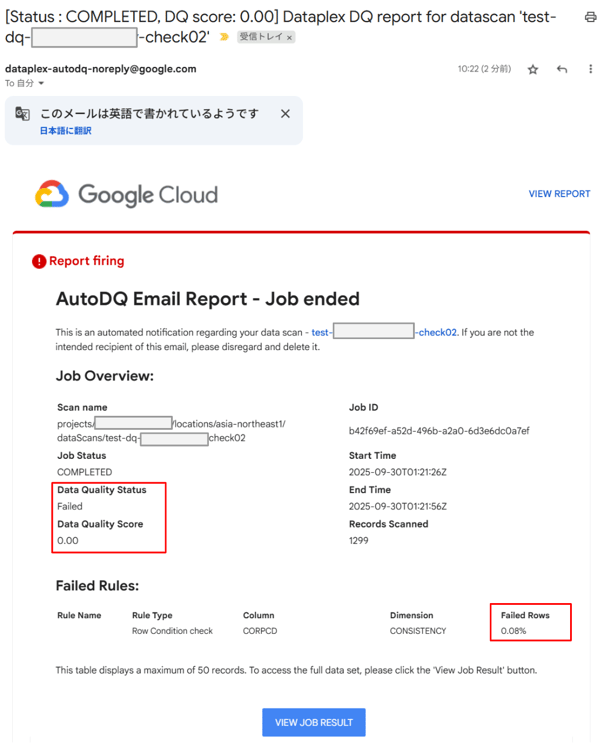This screenshot has width=605, height=745.
Task: Click the CORPCD column value
Action: 259,631
